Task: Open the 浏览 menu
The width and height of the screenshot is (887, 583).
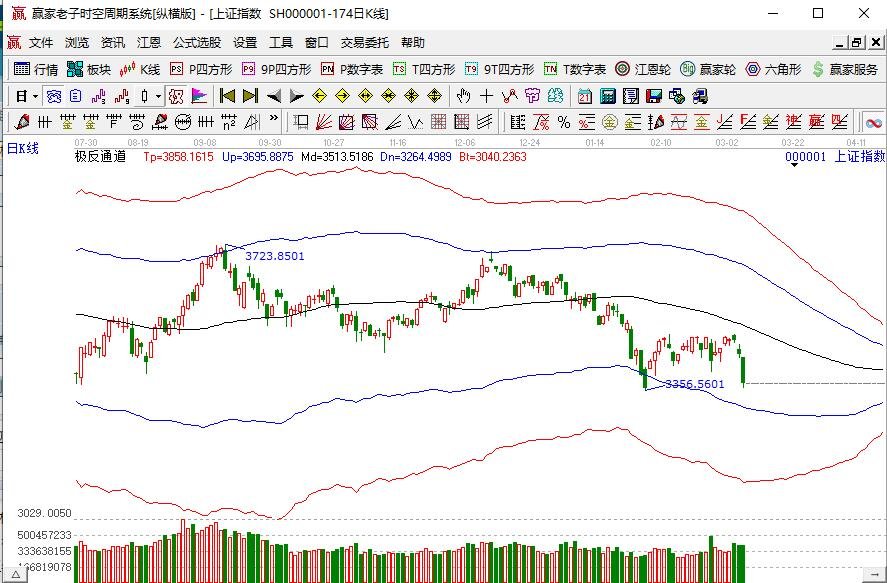Action: pyautogui.click(x=77, y=42)
